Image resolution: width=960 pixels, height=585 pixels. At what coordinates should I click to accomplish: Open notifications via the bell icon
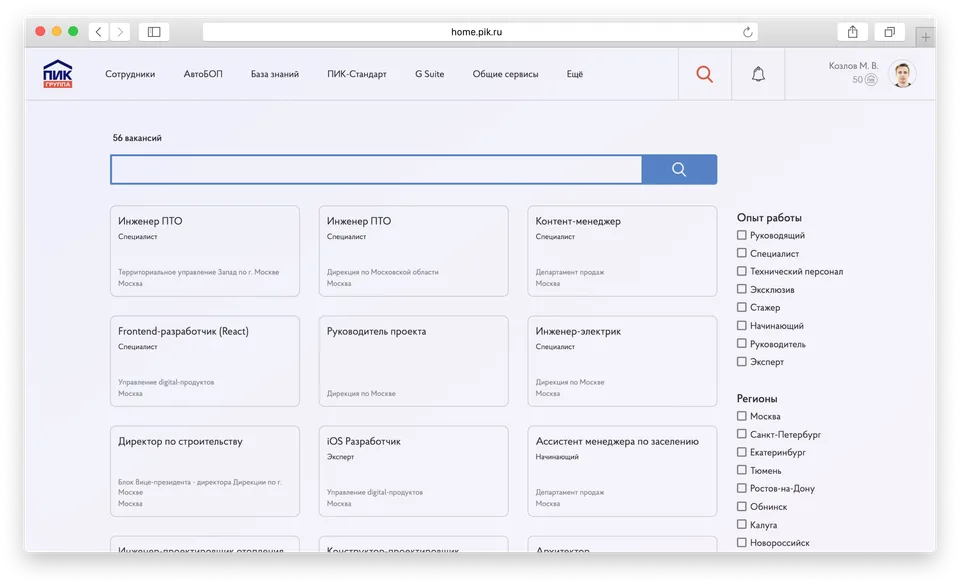[x=758, y=73]
